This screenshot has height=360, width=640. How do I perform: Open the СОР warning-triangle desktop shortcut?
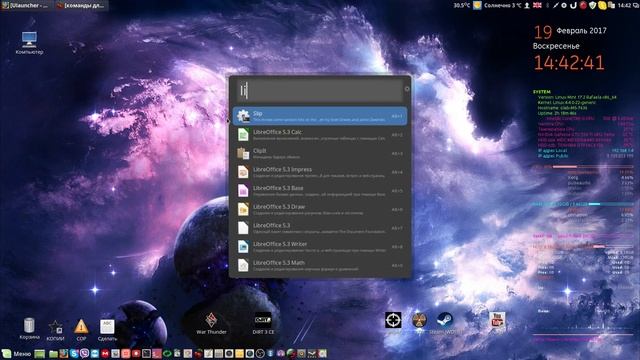(x=81, y=330)
